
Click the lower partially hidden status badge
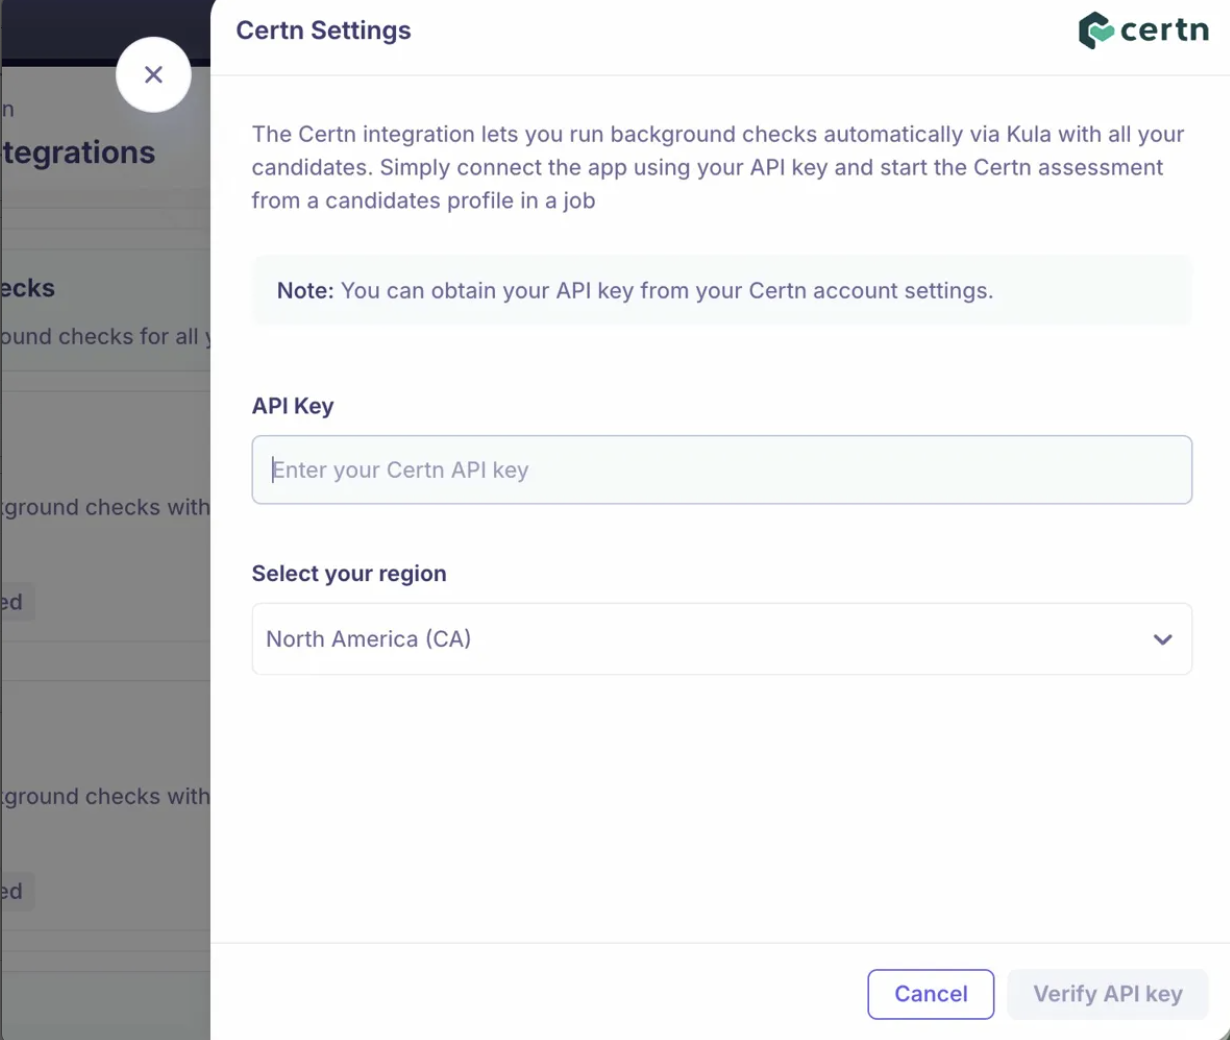pyautogui.click(x=15, y=891)
